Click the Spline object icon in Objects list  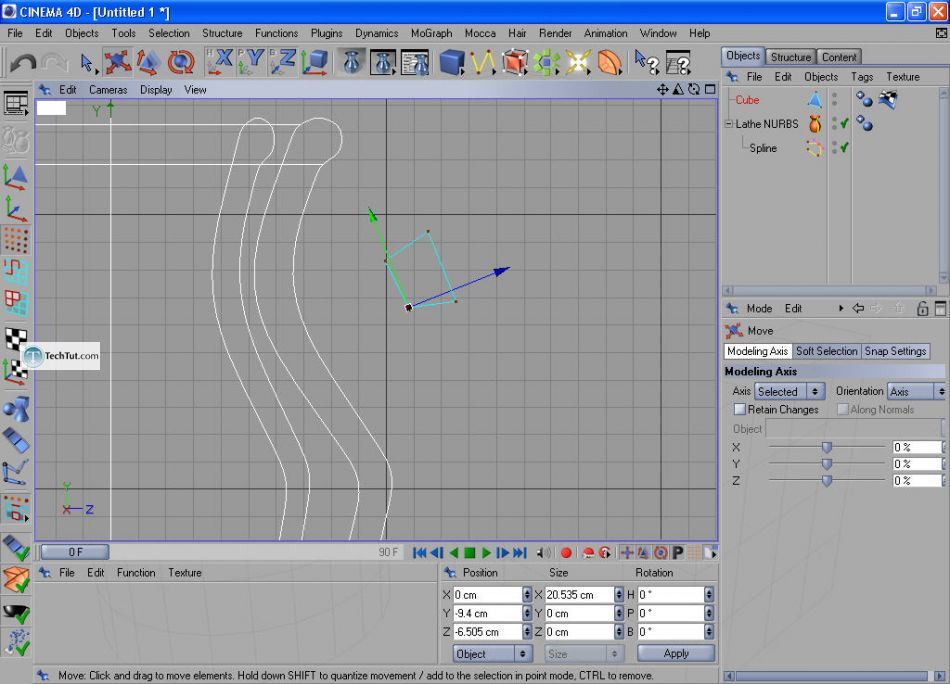[815, 148]
